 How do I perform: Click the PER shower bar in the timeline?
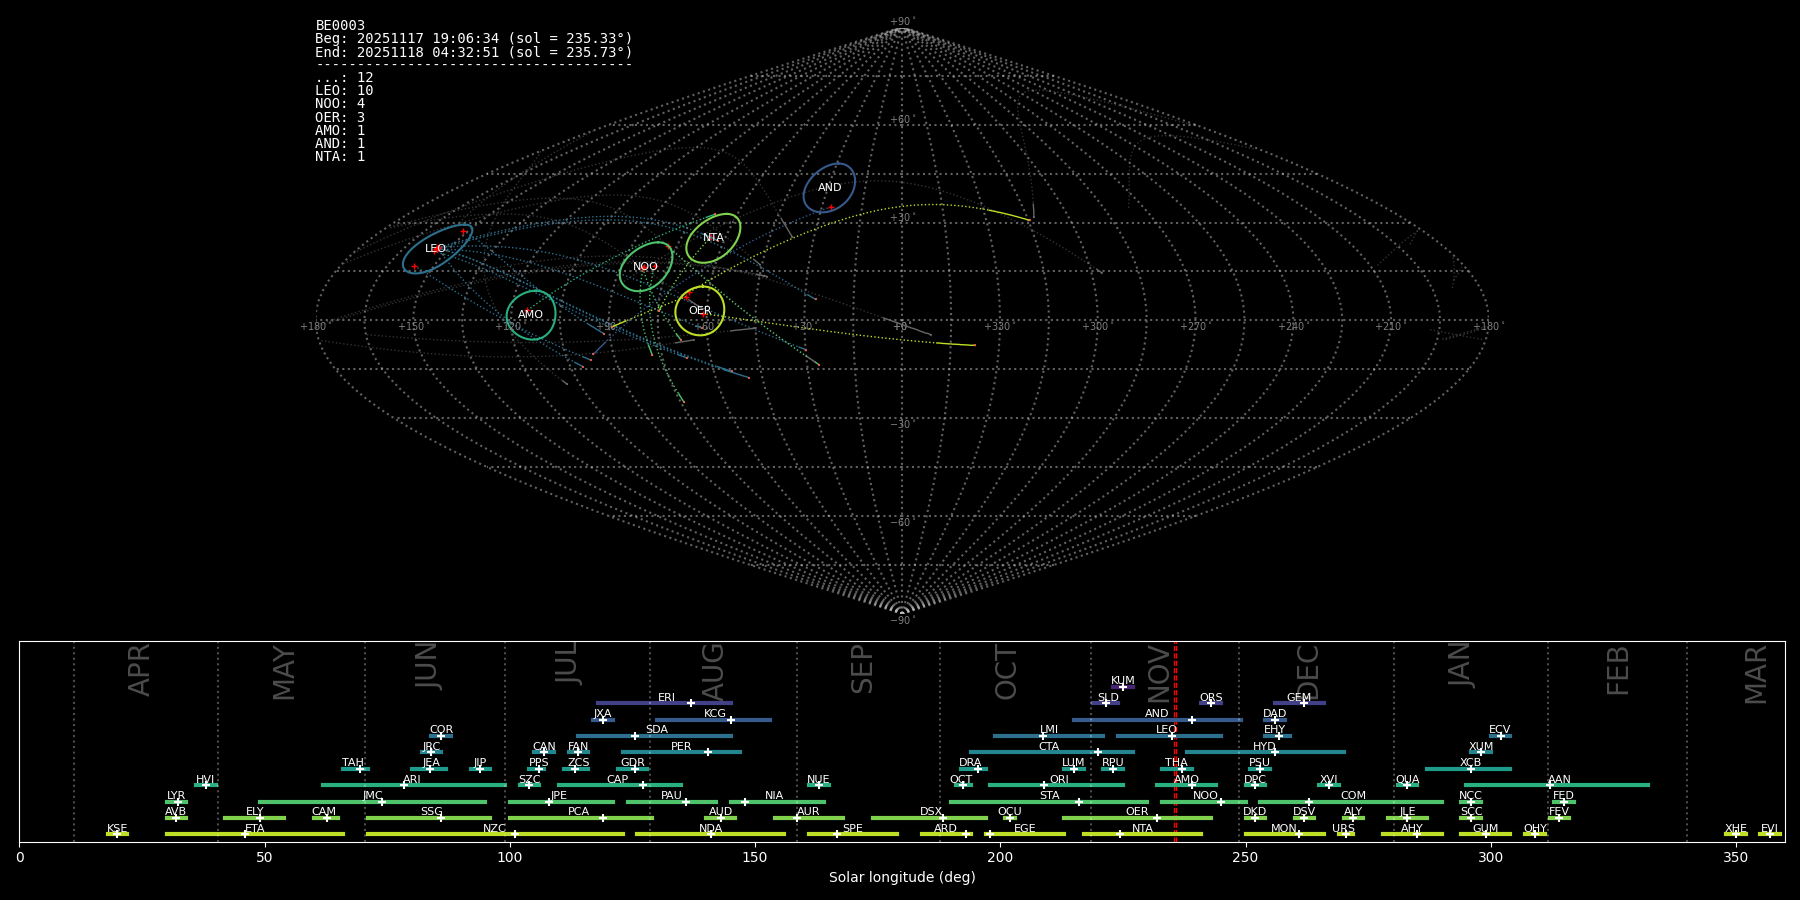(681, 752)
